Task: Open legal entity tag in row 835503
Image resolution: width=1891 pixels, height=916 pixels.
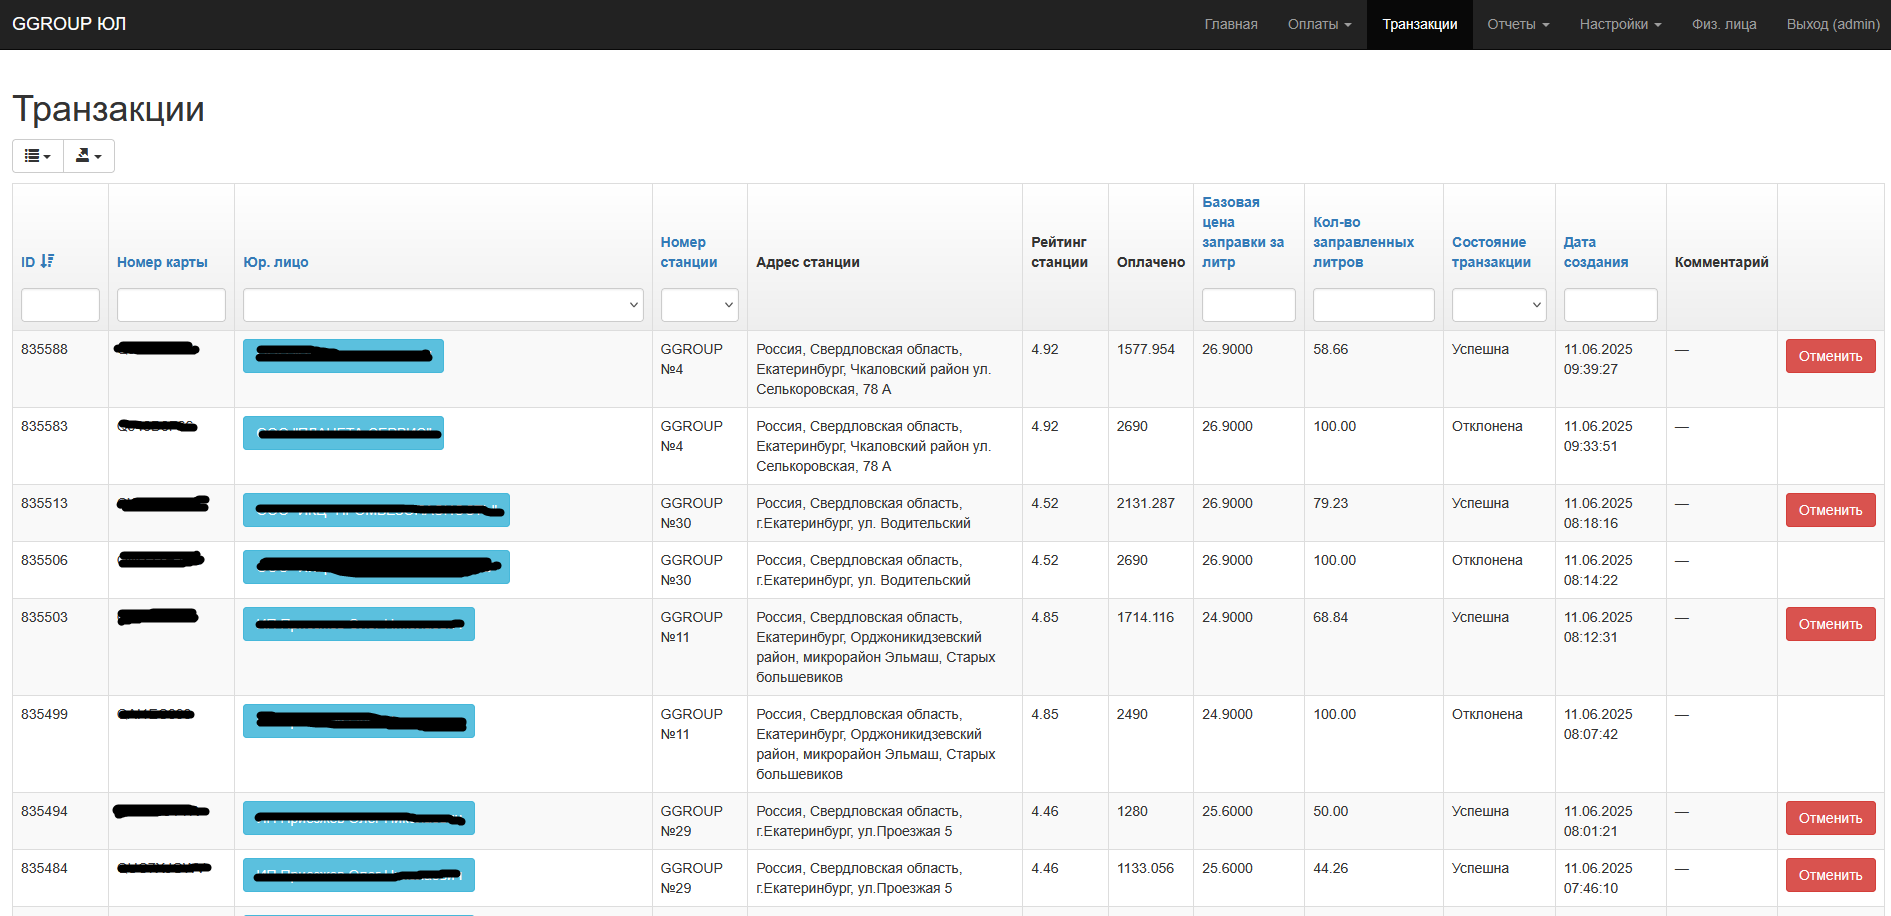Action: (359, 624)
